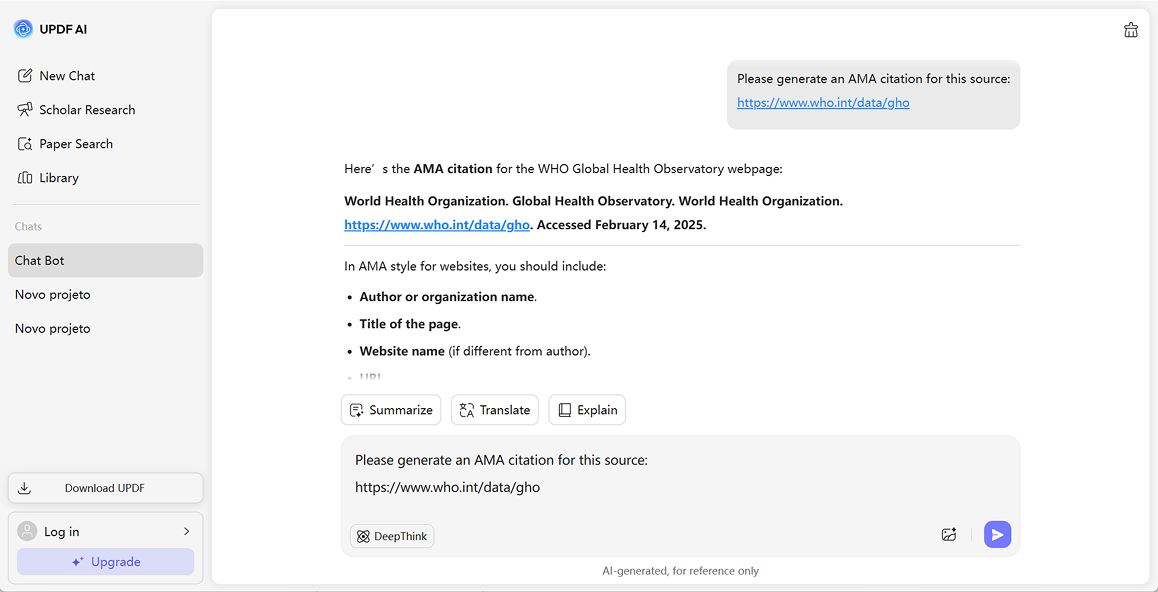1158x592 pixels.
Task: Click the send message arrow button
Action: point(997,535)
